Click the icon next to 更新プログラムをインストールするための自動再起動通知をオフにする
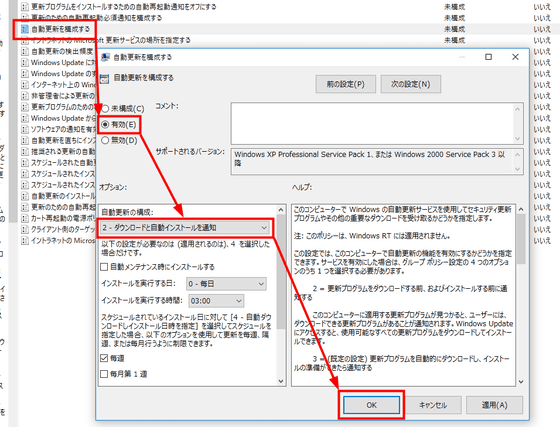This screenshot has height=427, width=560. click(x=25, y=6)
